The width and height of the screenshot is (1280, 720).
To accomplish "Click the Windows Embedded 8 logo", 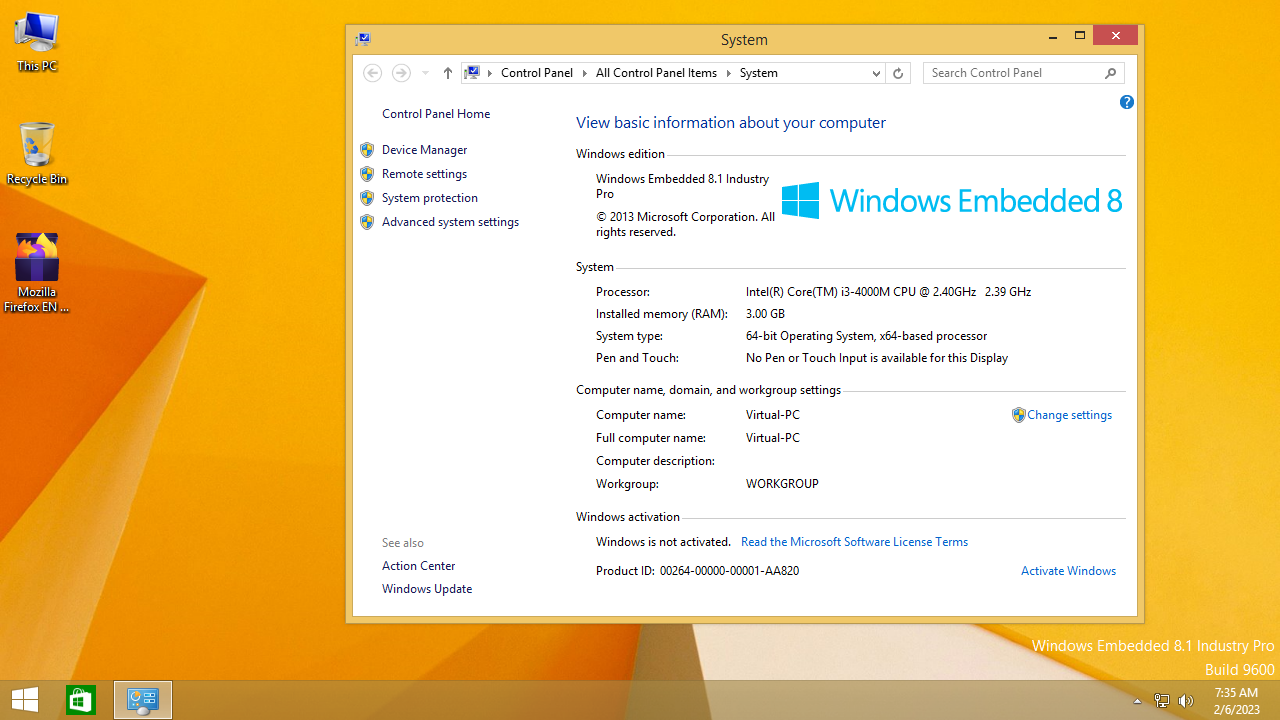I will pyautogui.click(x=952, y=201).
